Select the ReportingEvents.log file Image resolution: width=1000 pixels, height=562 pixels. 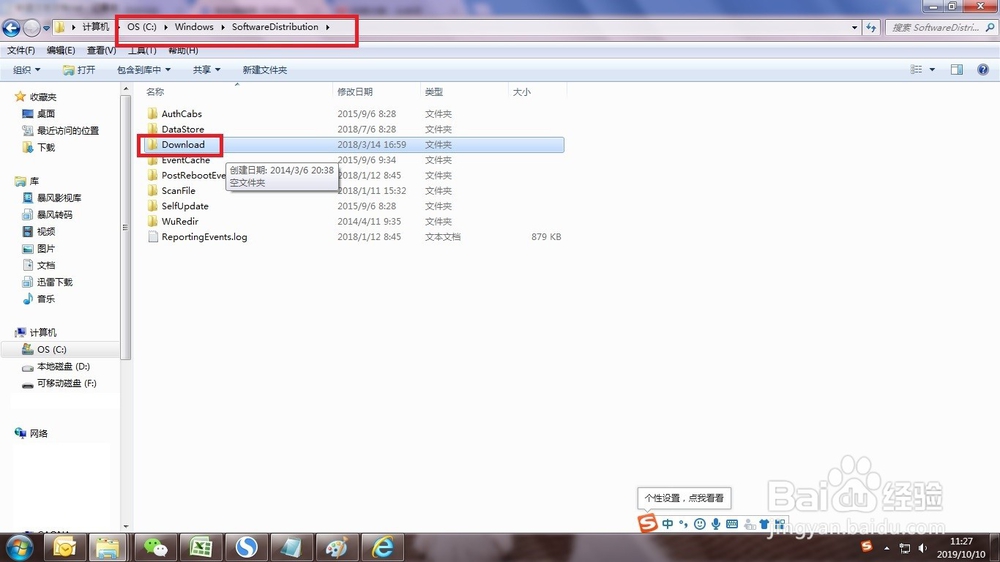coord(204,236)
